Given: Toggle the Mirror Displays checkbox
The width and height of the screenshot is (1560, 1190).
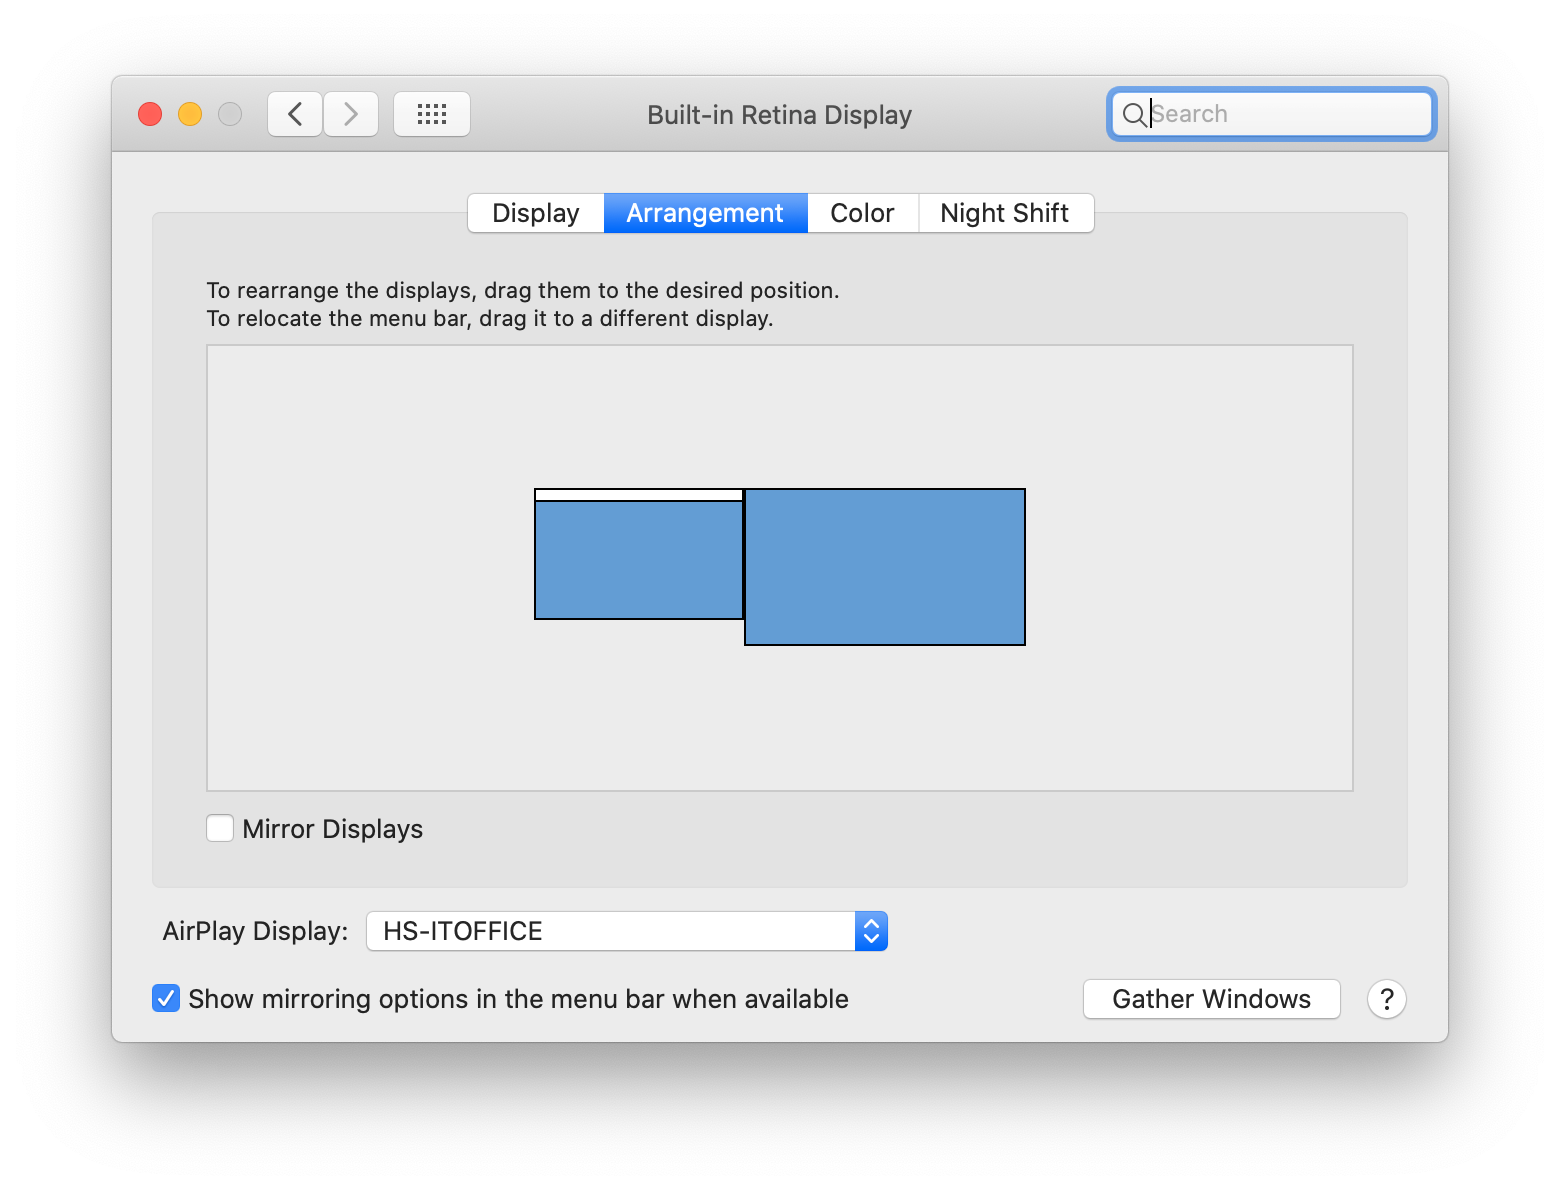Looking at the screenshot, I should click(x=219, y=828).
